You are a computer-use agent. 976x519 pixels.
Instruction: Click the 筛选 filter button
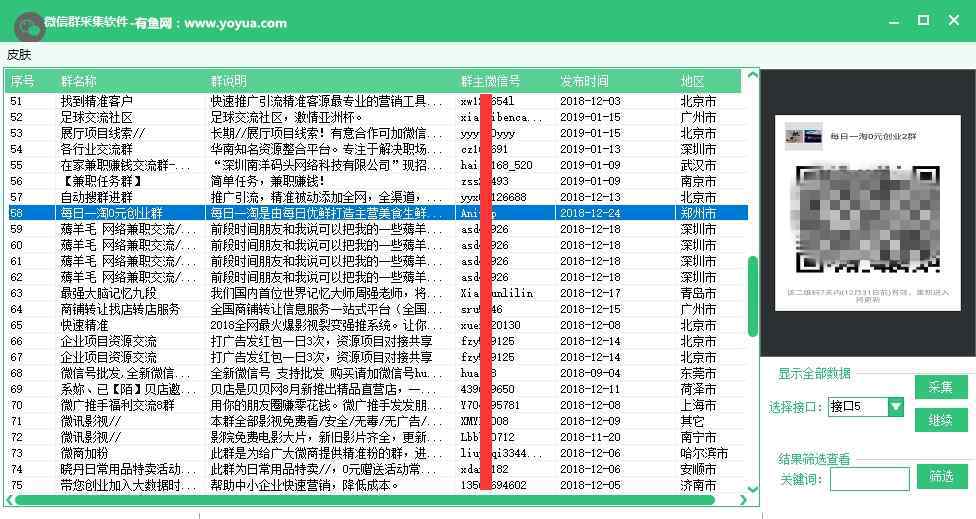(x=941, y=477)
